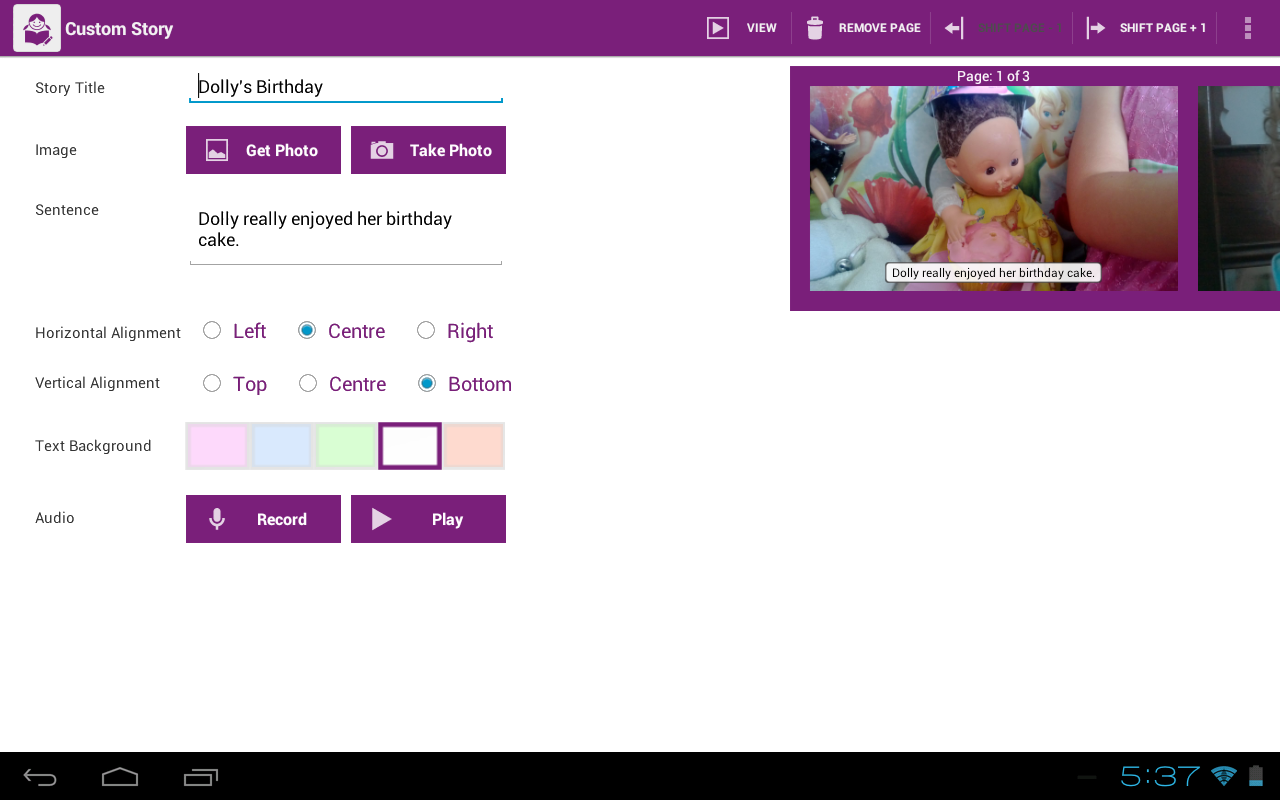Click the 'Custom Story' app title
The image size is (1280, 800).
point(119,29)
